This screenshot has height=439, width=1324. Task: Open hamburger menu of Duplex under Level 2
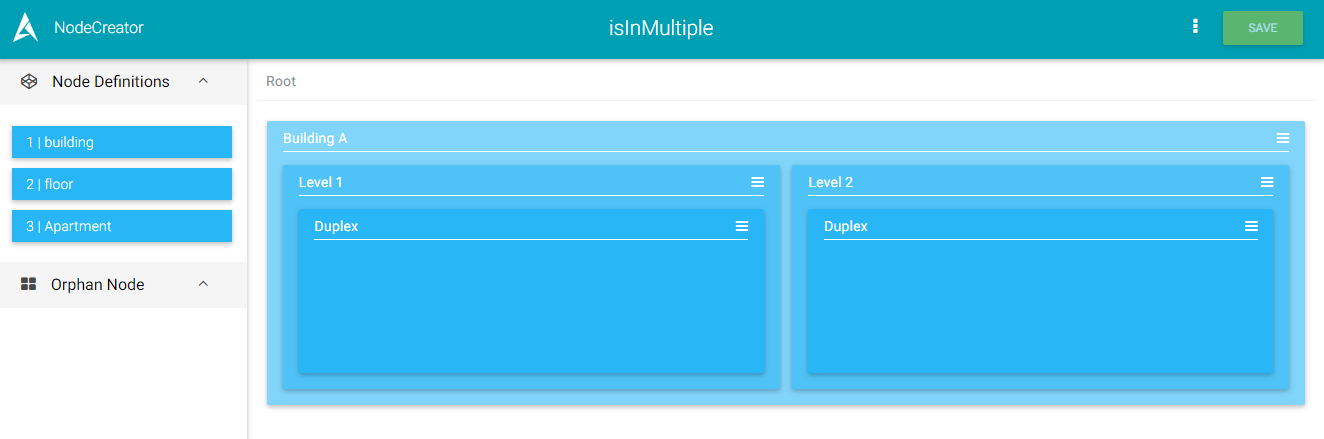1251,226
